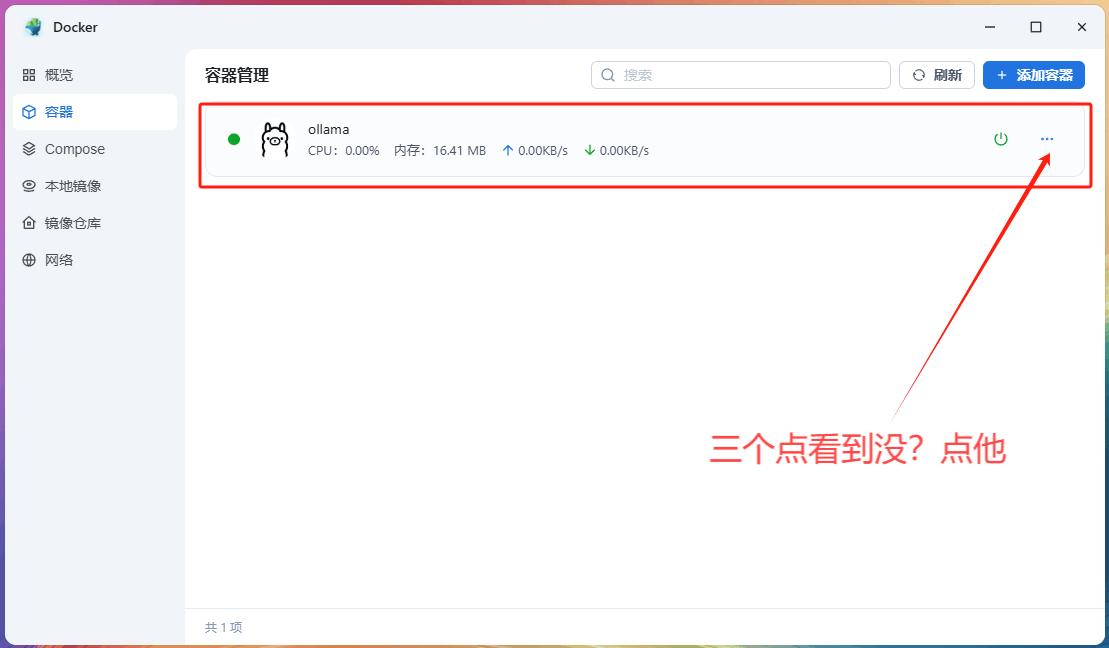Click the download speed arrow indicator

click(589, 150)
